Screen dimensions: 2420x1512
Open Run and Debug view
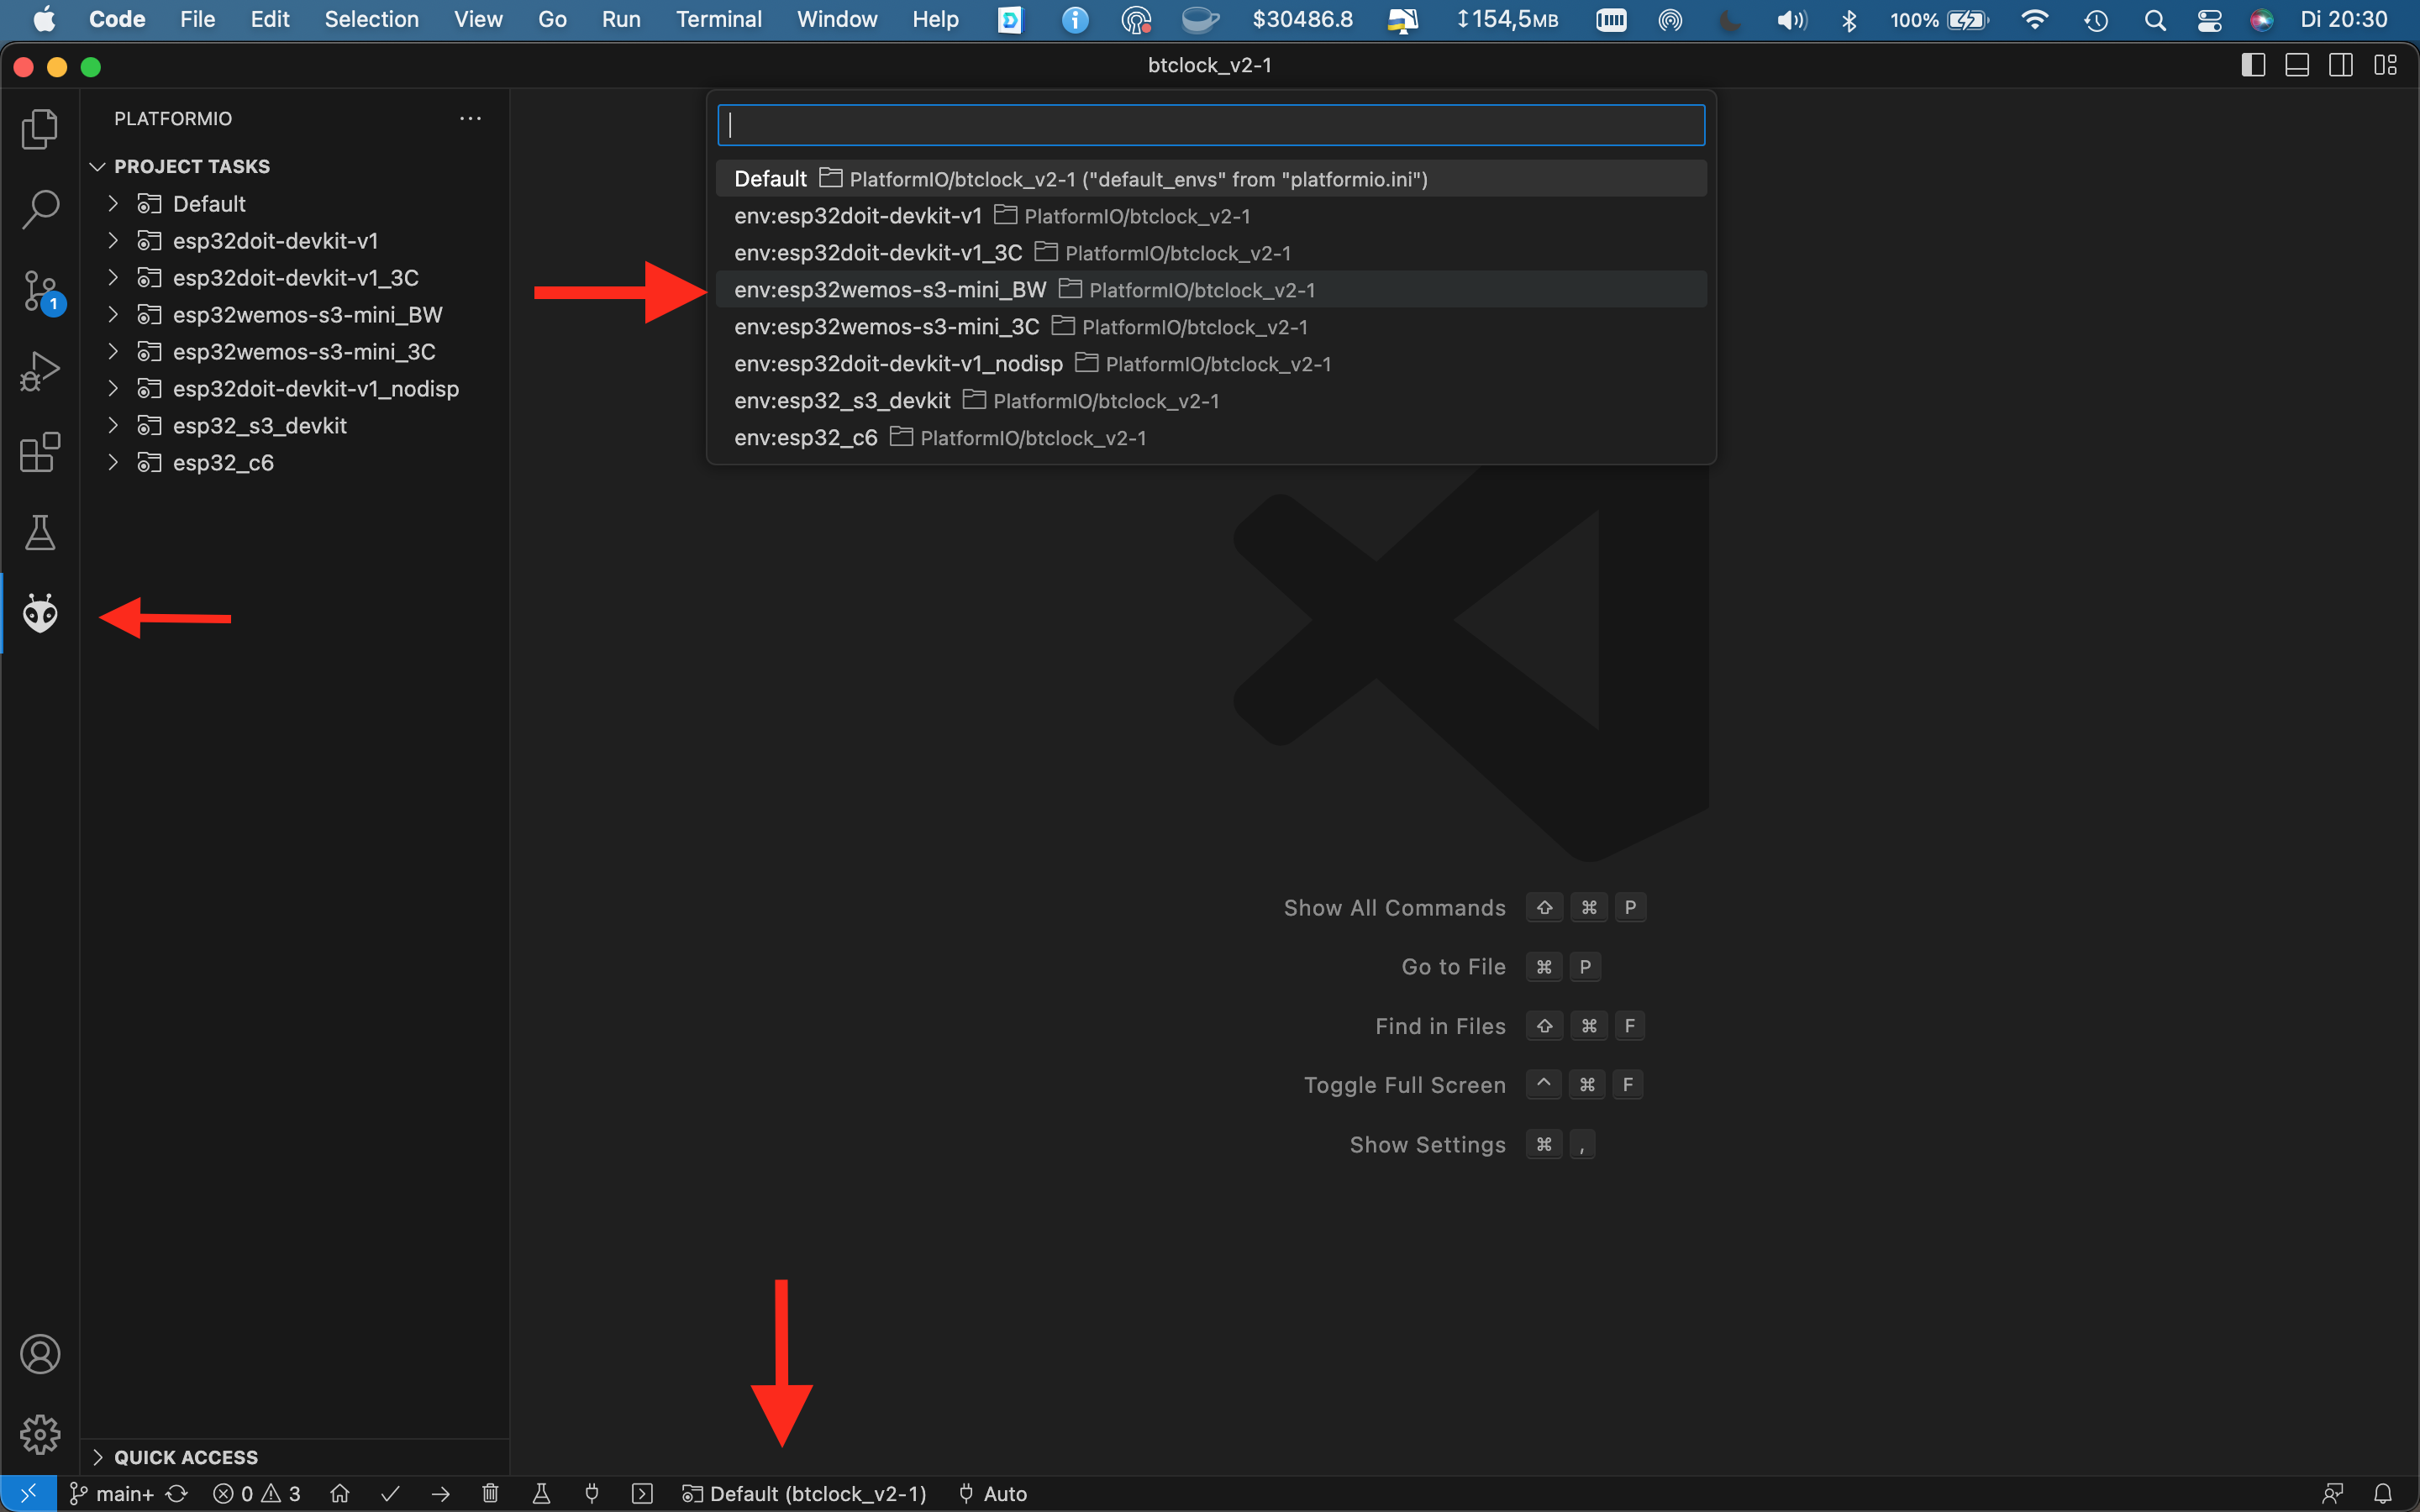coord(40,372)
